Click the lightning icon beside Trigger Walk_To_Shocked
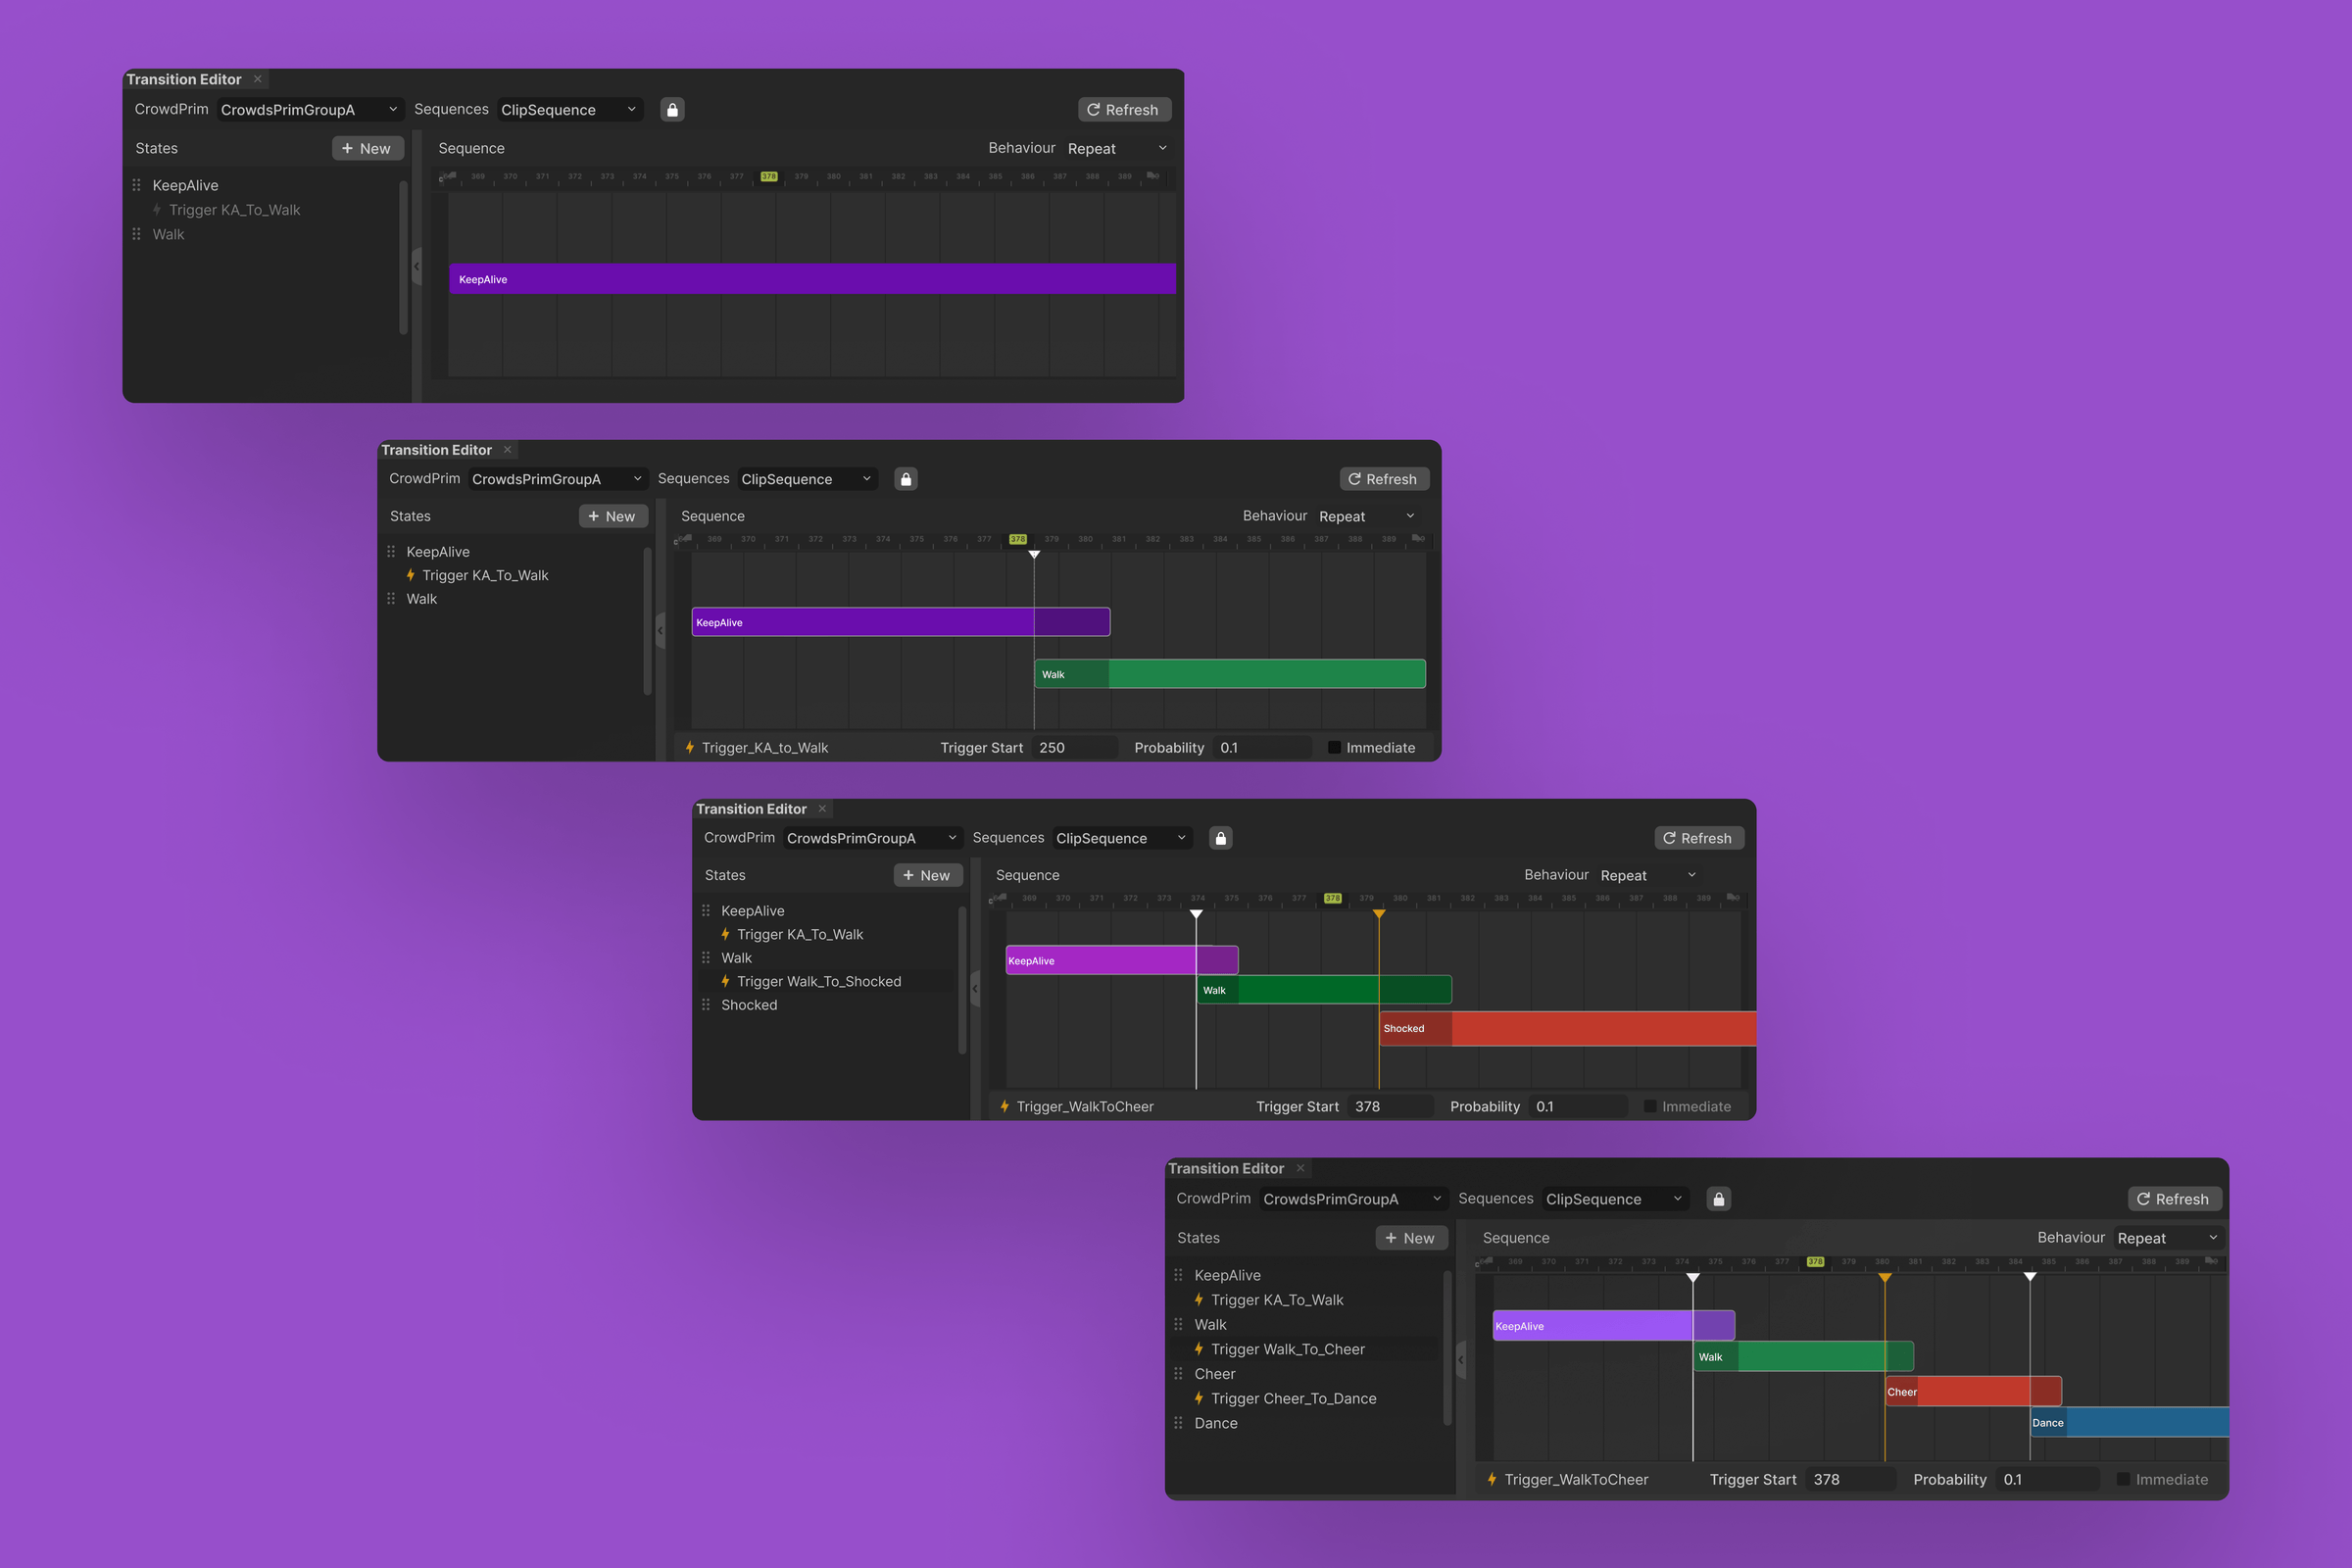Image resolution: width=2352 pixels, height=1568 pixels. [725, 981]
